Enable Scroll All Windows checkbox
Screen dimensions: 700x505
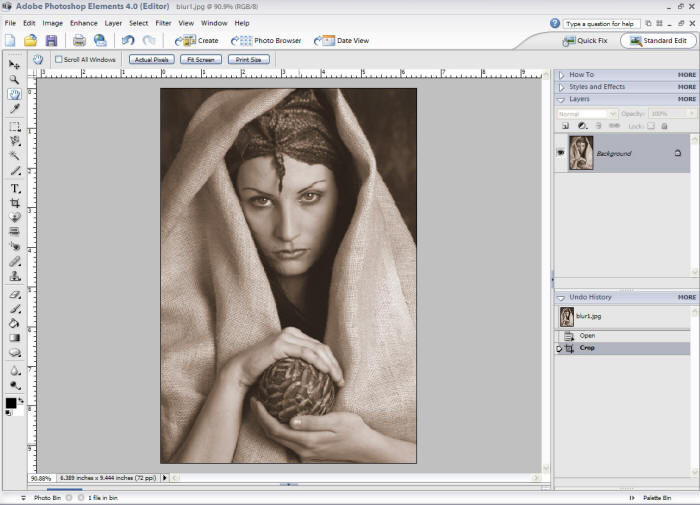(58, 59)
